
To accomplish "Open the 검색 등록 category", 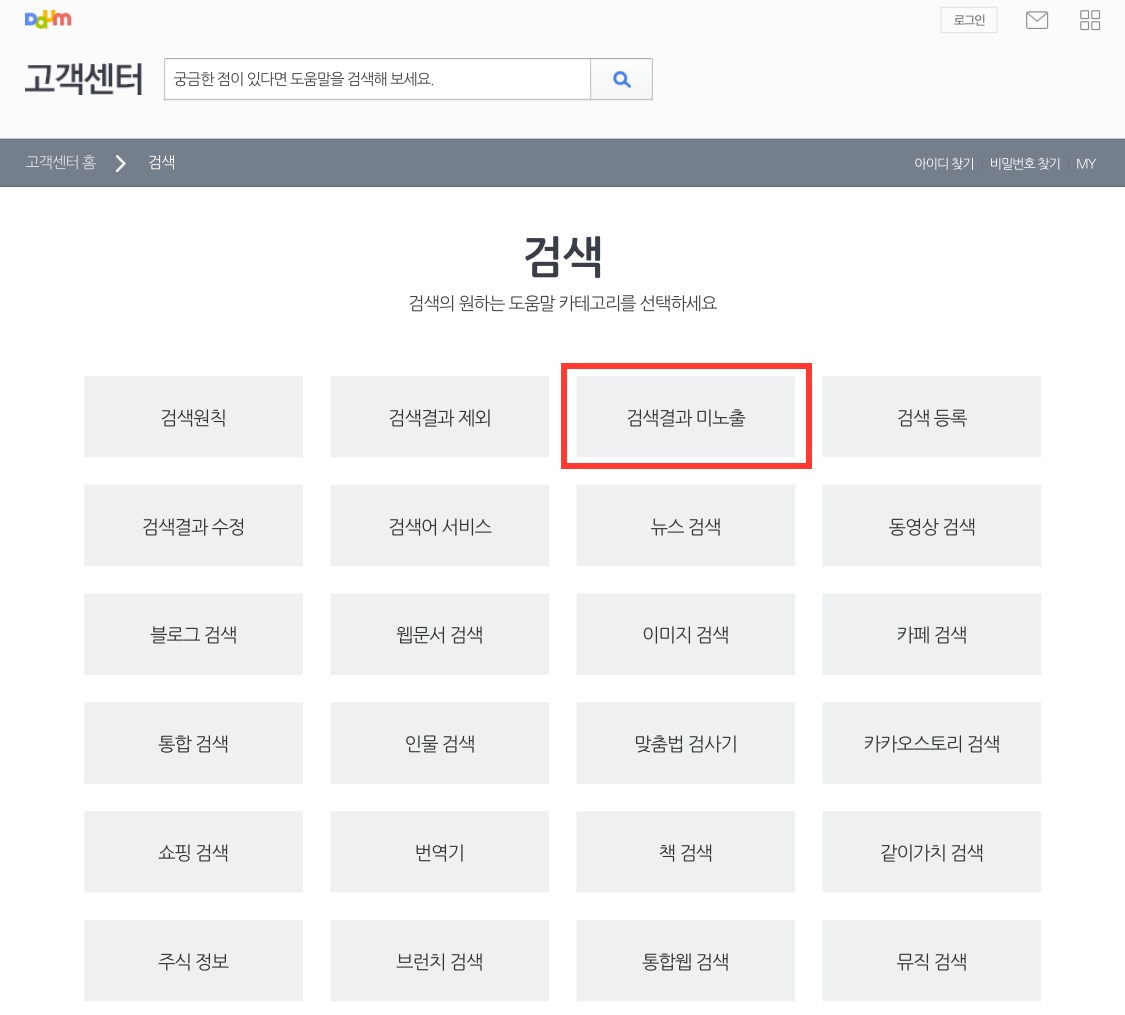I will pyautogui.click(x=931, y=416).
